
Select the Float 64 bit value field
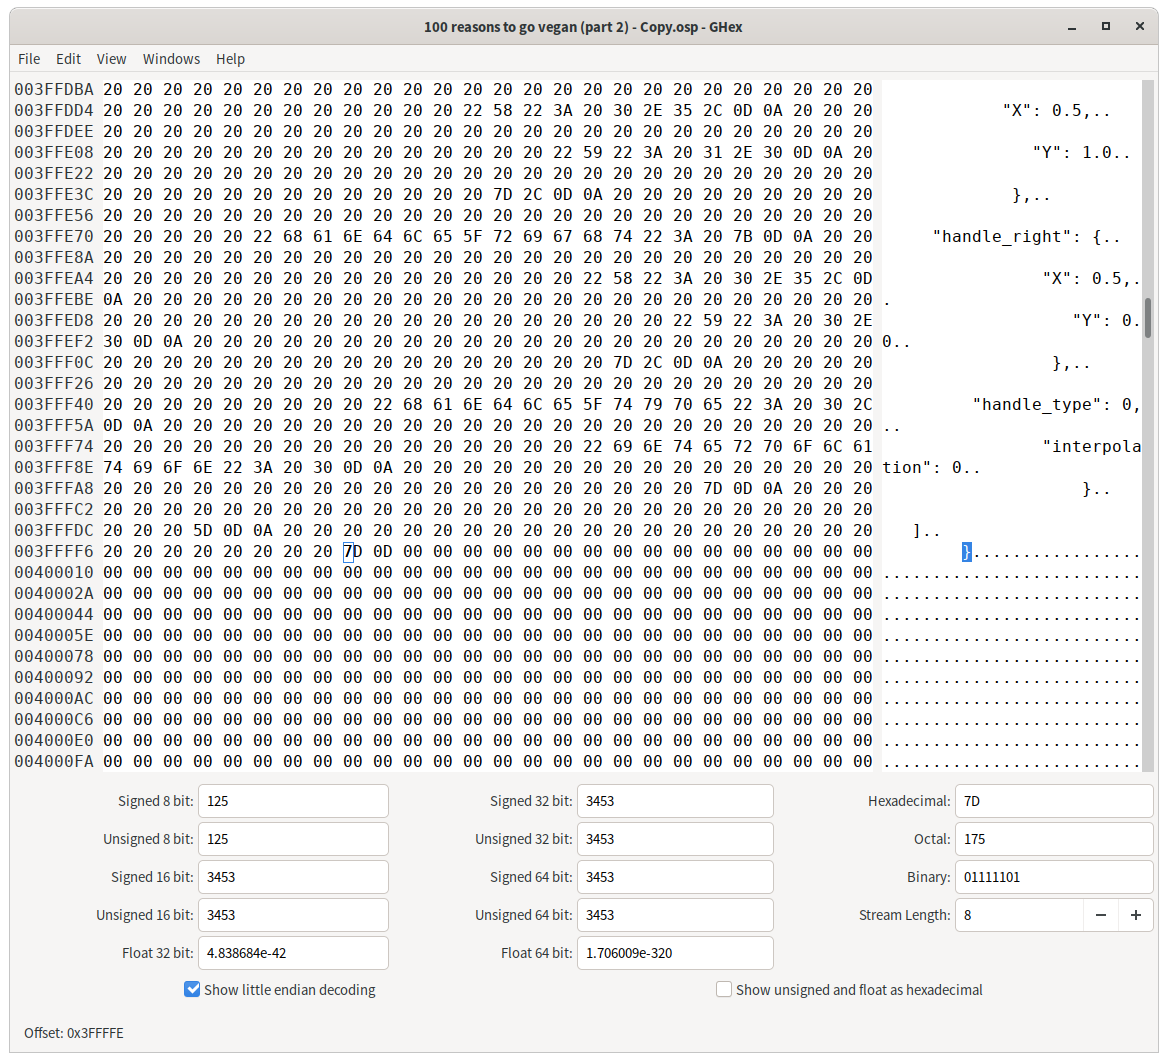675,953
